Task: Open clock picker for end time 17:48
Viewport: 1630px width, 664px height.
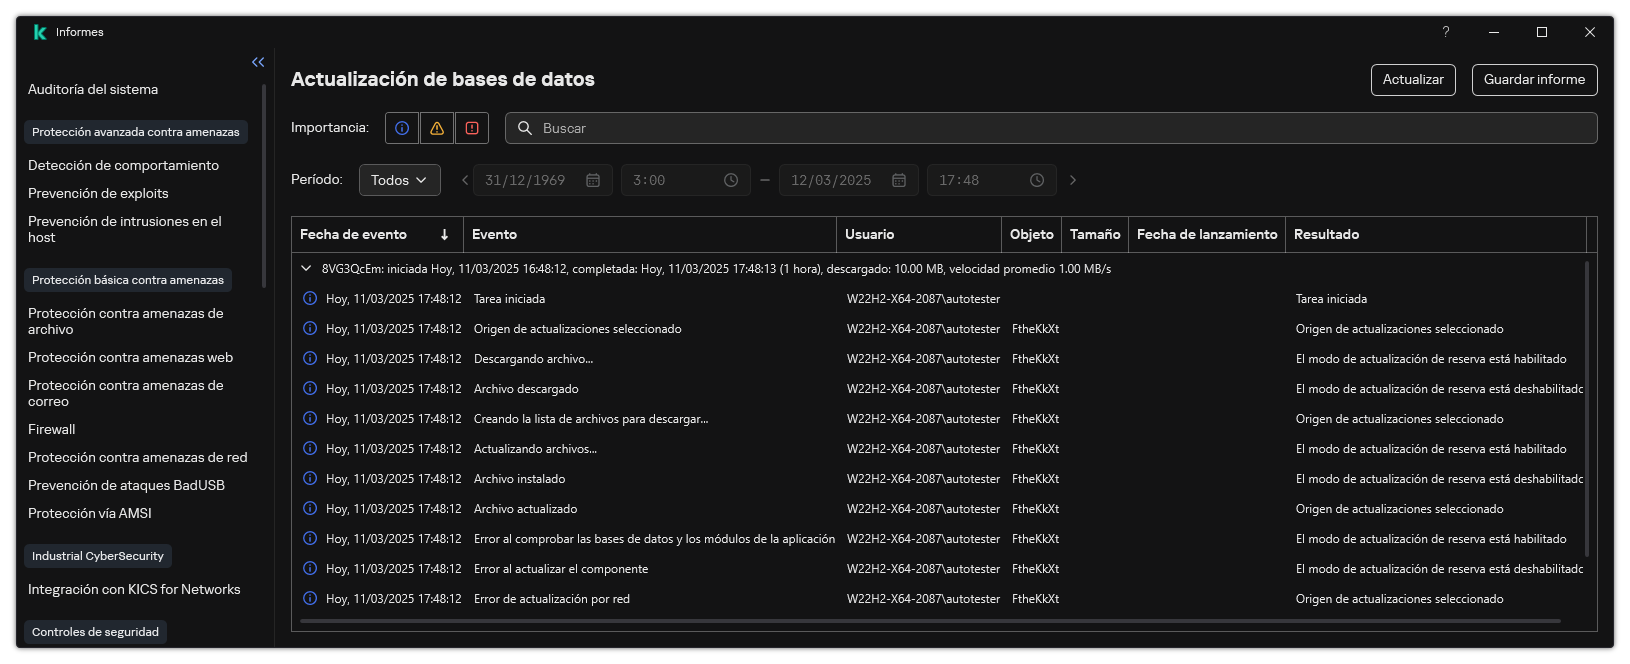Action: click(1037, 180)
